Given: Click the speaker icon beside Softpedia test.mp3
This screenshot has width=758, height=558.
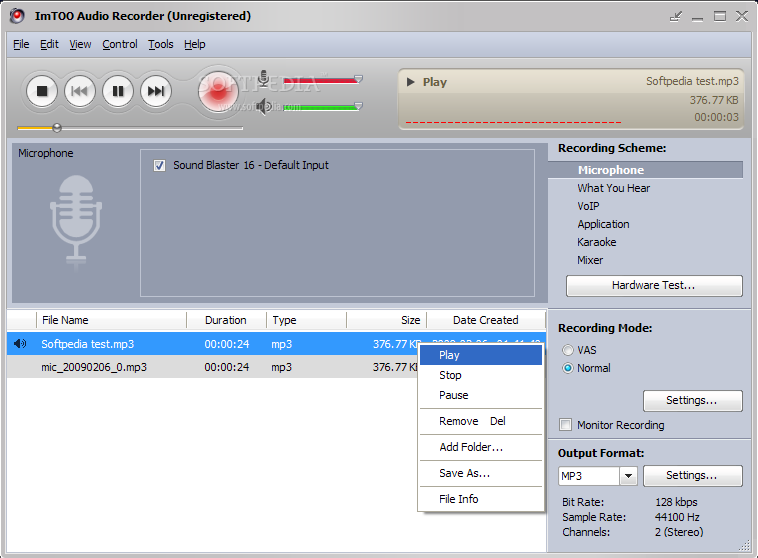Looking at the screenshot, I should coord(20,344).
